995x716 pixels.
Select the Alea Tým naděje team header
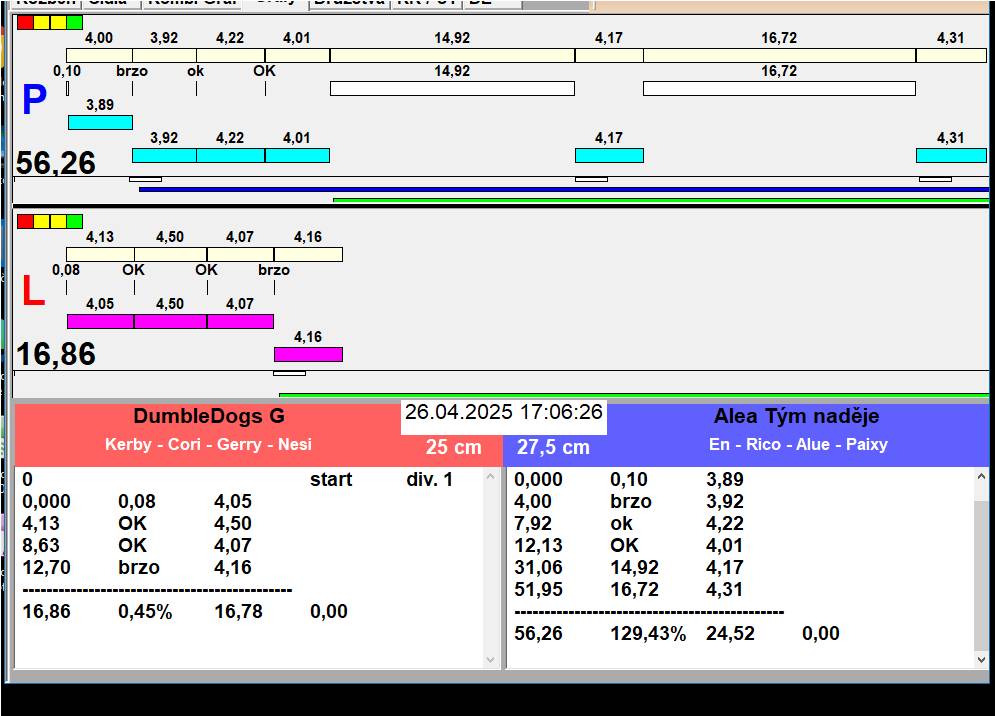[x=796, y=417]
